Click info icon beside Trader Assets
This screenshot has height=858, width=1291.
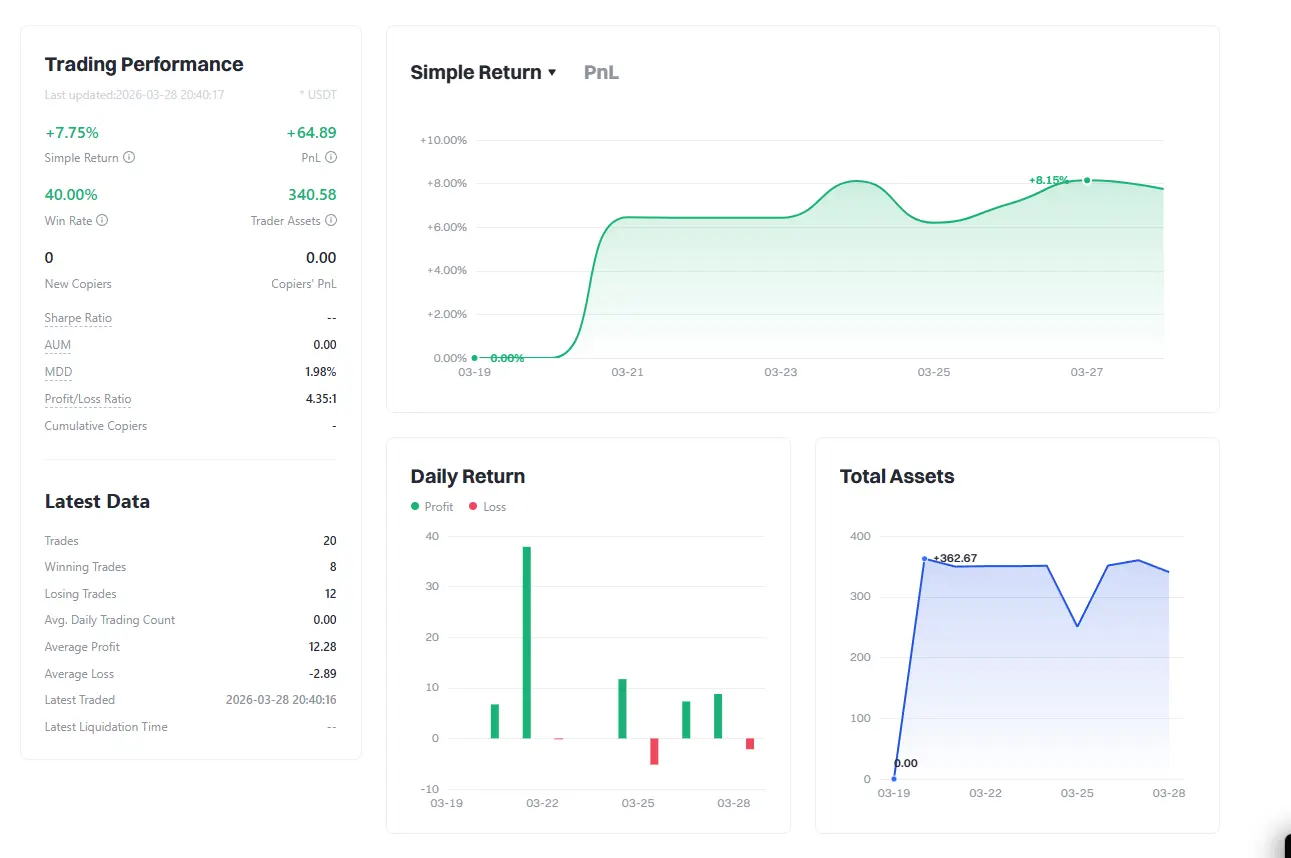(x=331, y=221)
